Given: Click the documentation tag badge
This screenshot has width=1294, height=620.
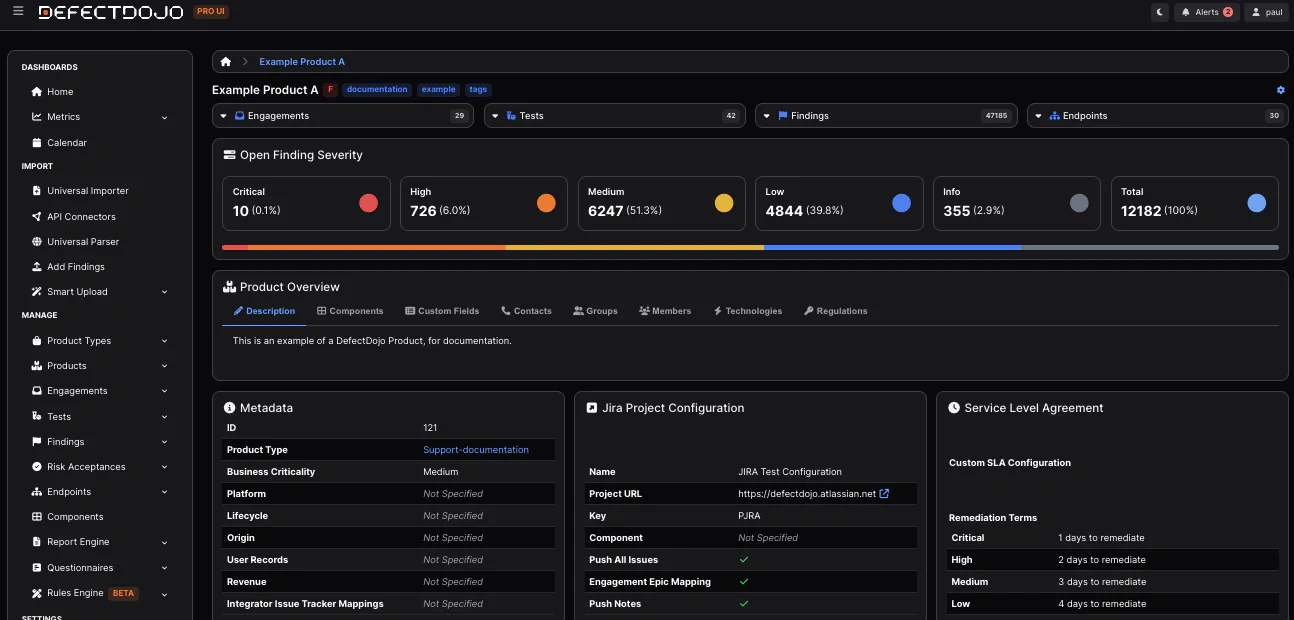Looking at the screenshot, I should tap(377, 90).
